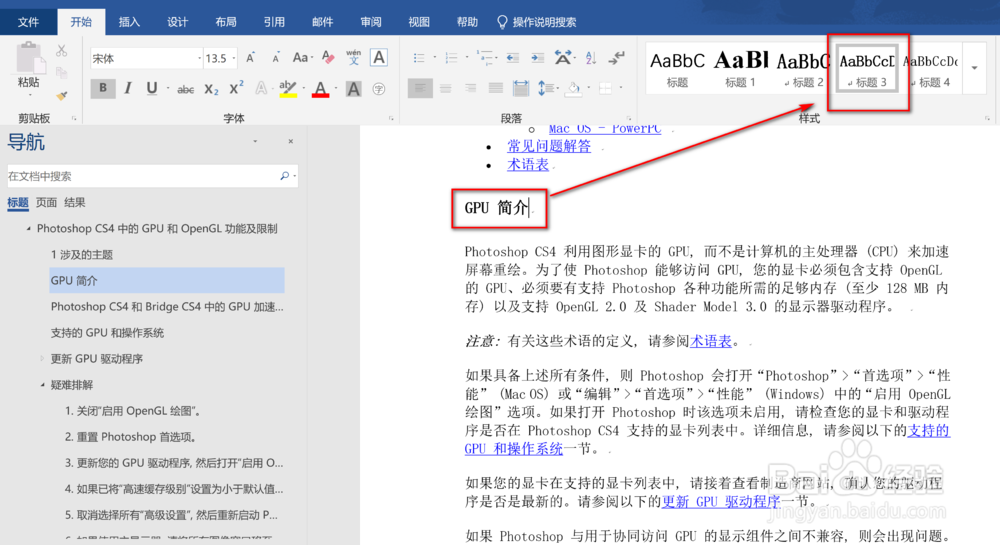Click the phonetic guide wén icon
Viewport: 1000px width, 545px height.
353,58
